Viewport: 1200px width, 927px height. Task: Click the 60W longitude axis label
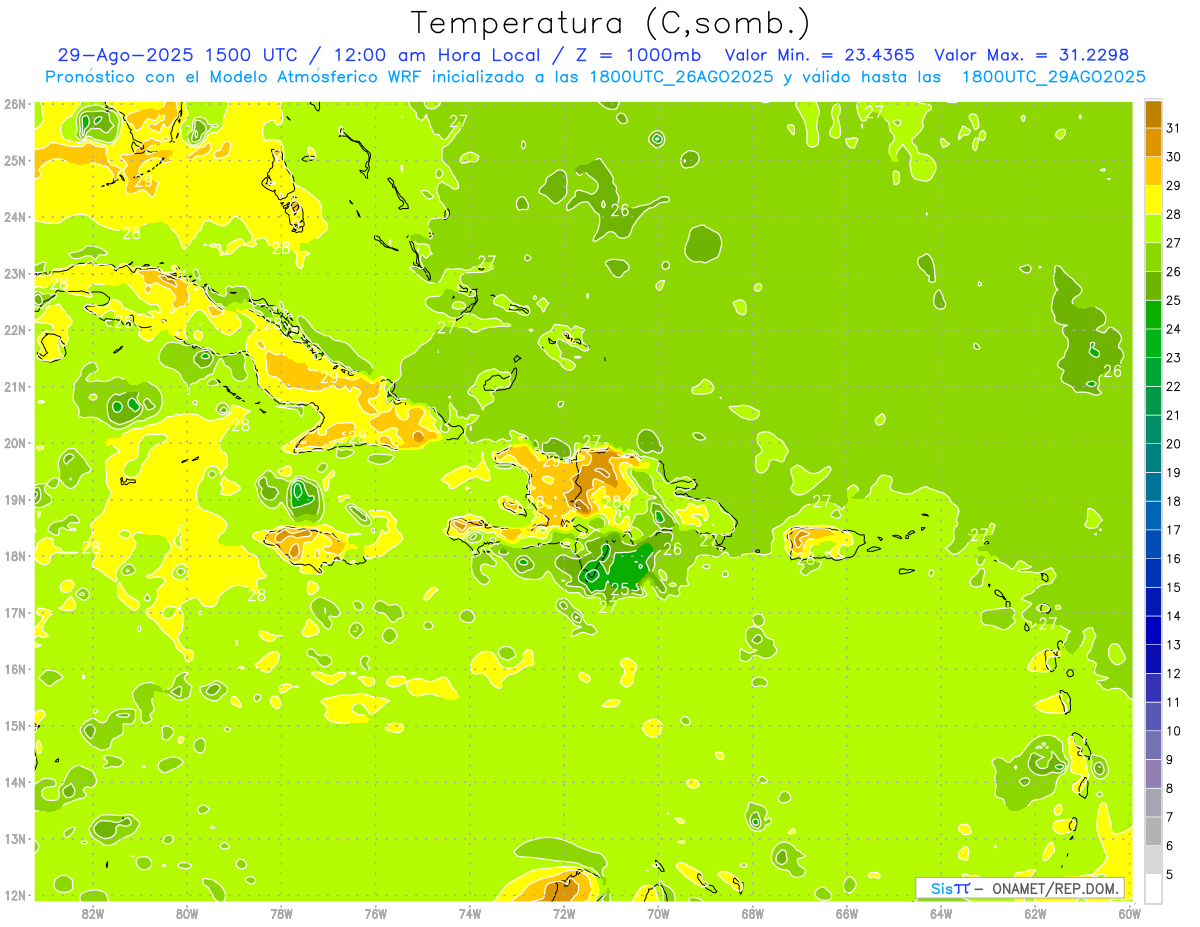pyautogui.click(x=1129, y=913)
